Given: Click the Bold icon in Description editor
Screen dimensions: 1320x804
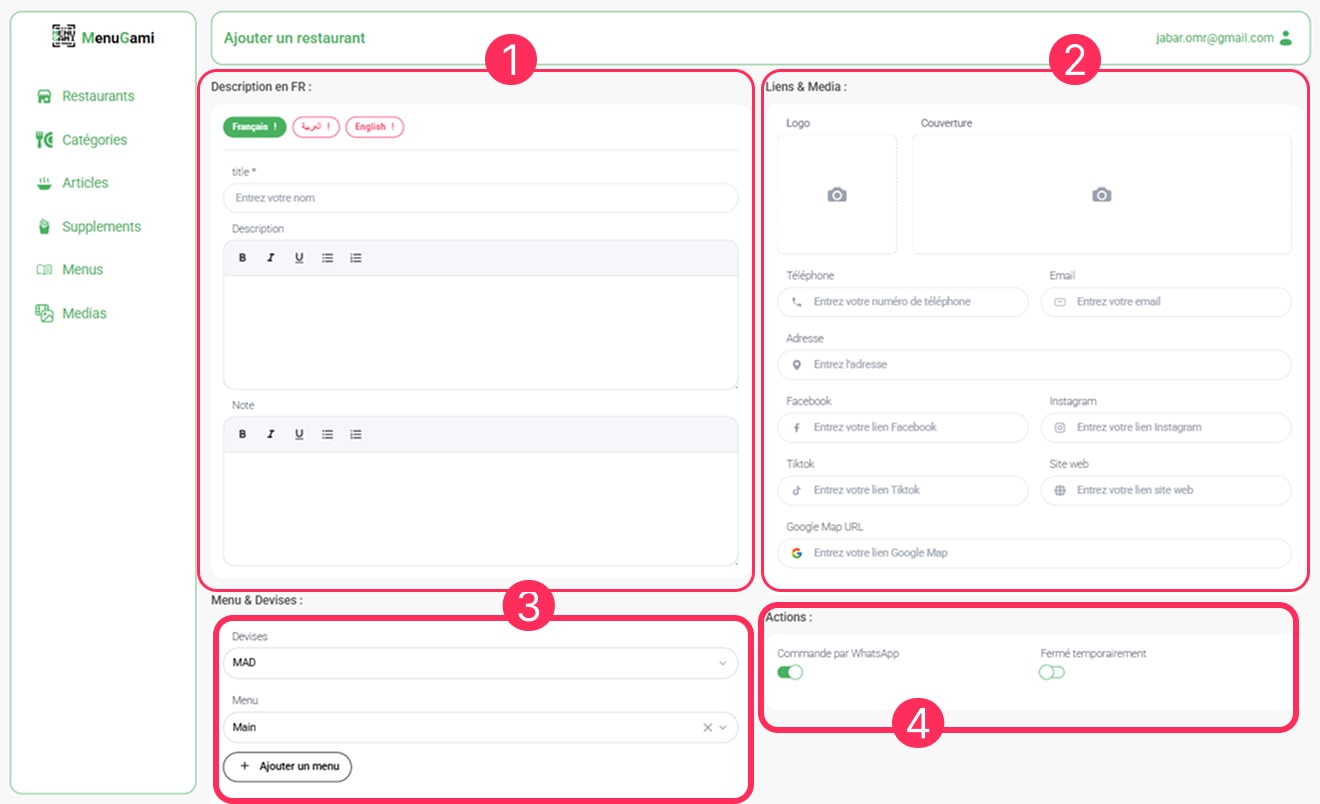Looking at the screenshot, I should tap(242, 258).
